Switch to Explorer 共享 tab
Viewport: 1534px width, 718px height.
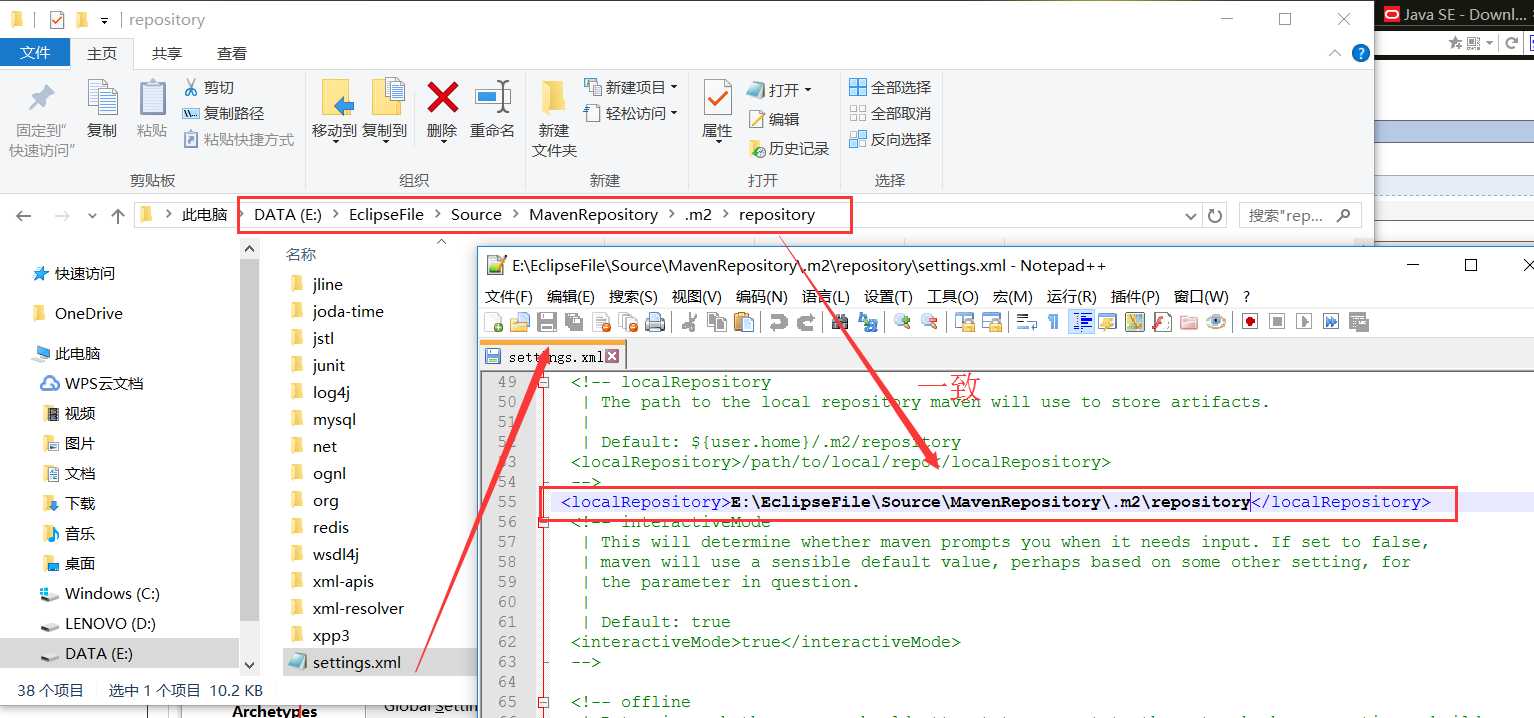click(167, 53)
